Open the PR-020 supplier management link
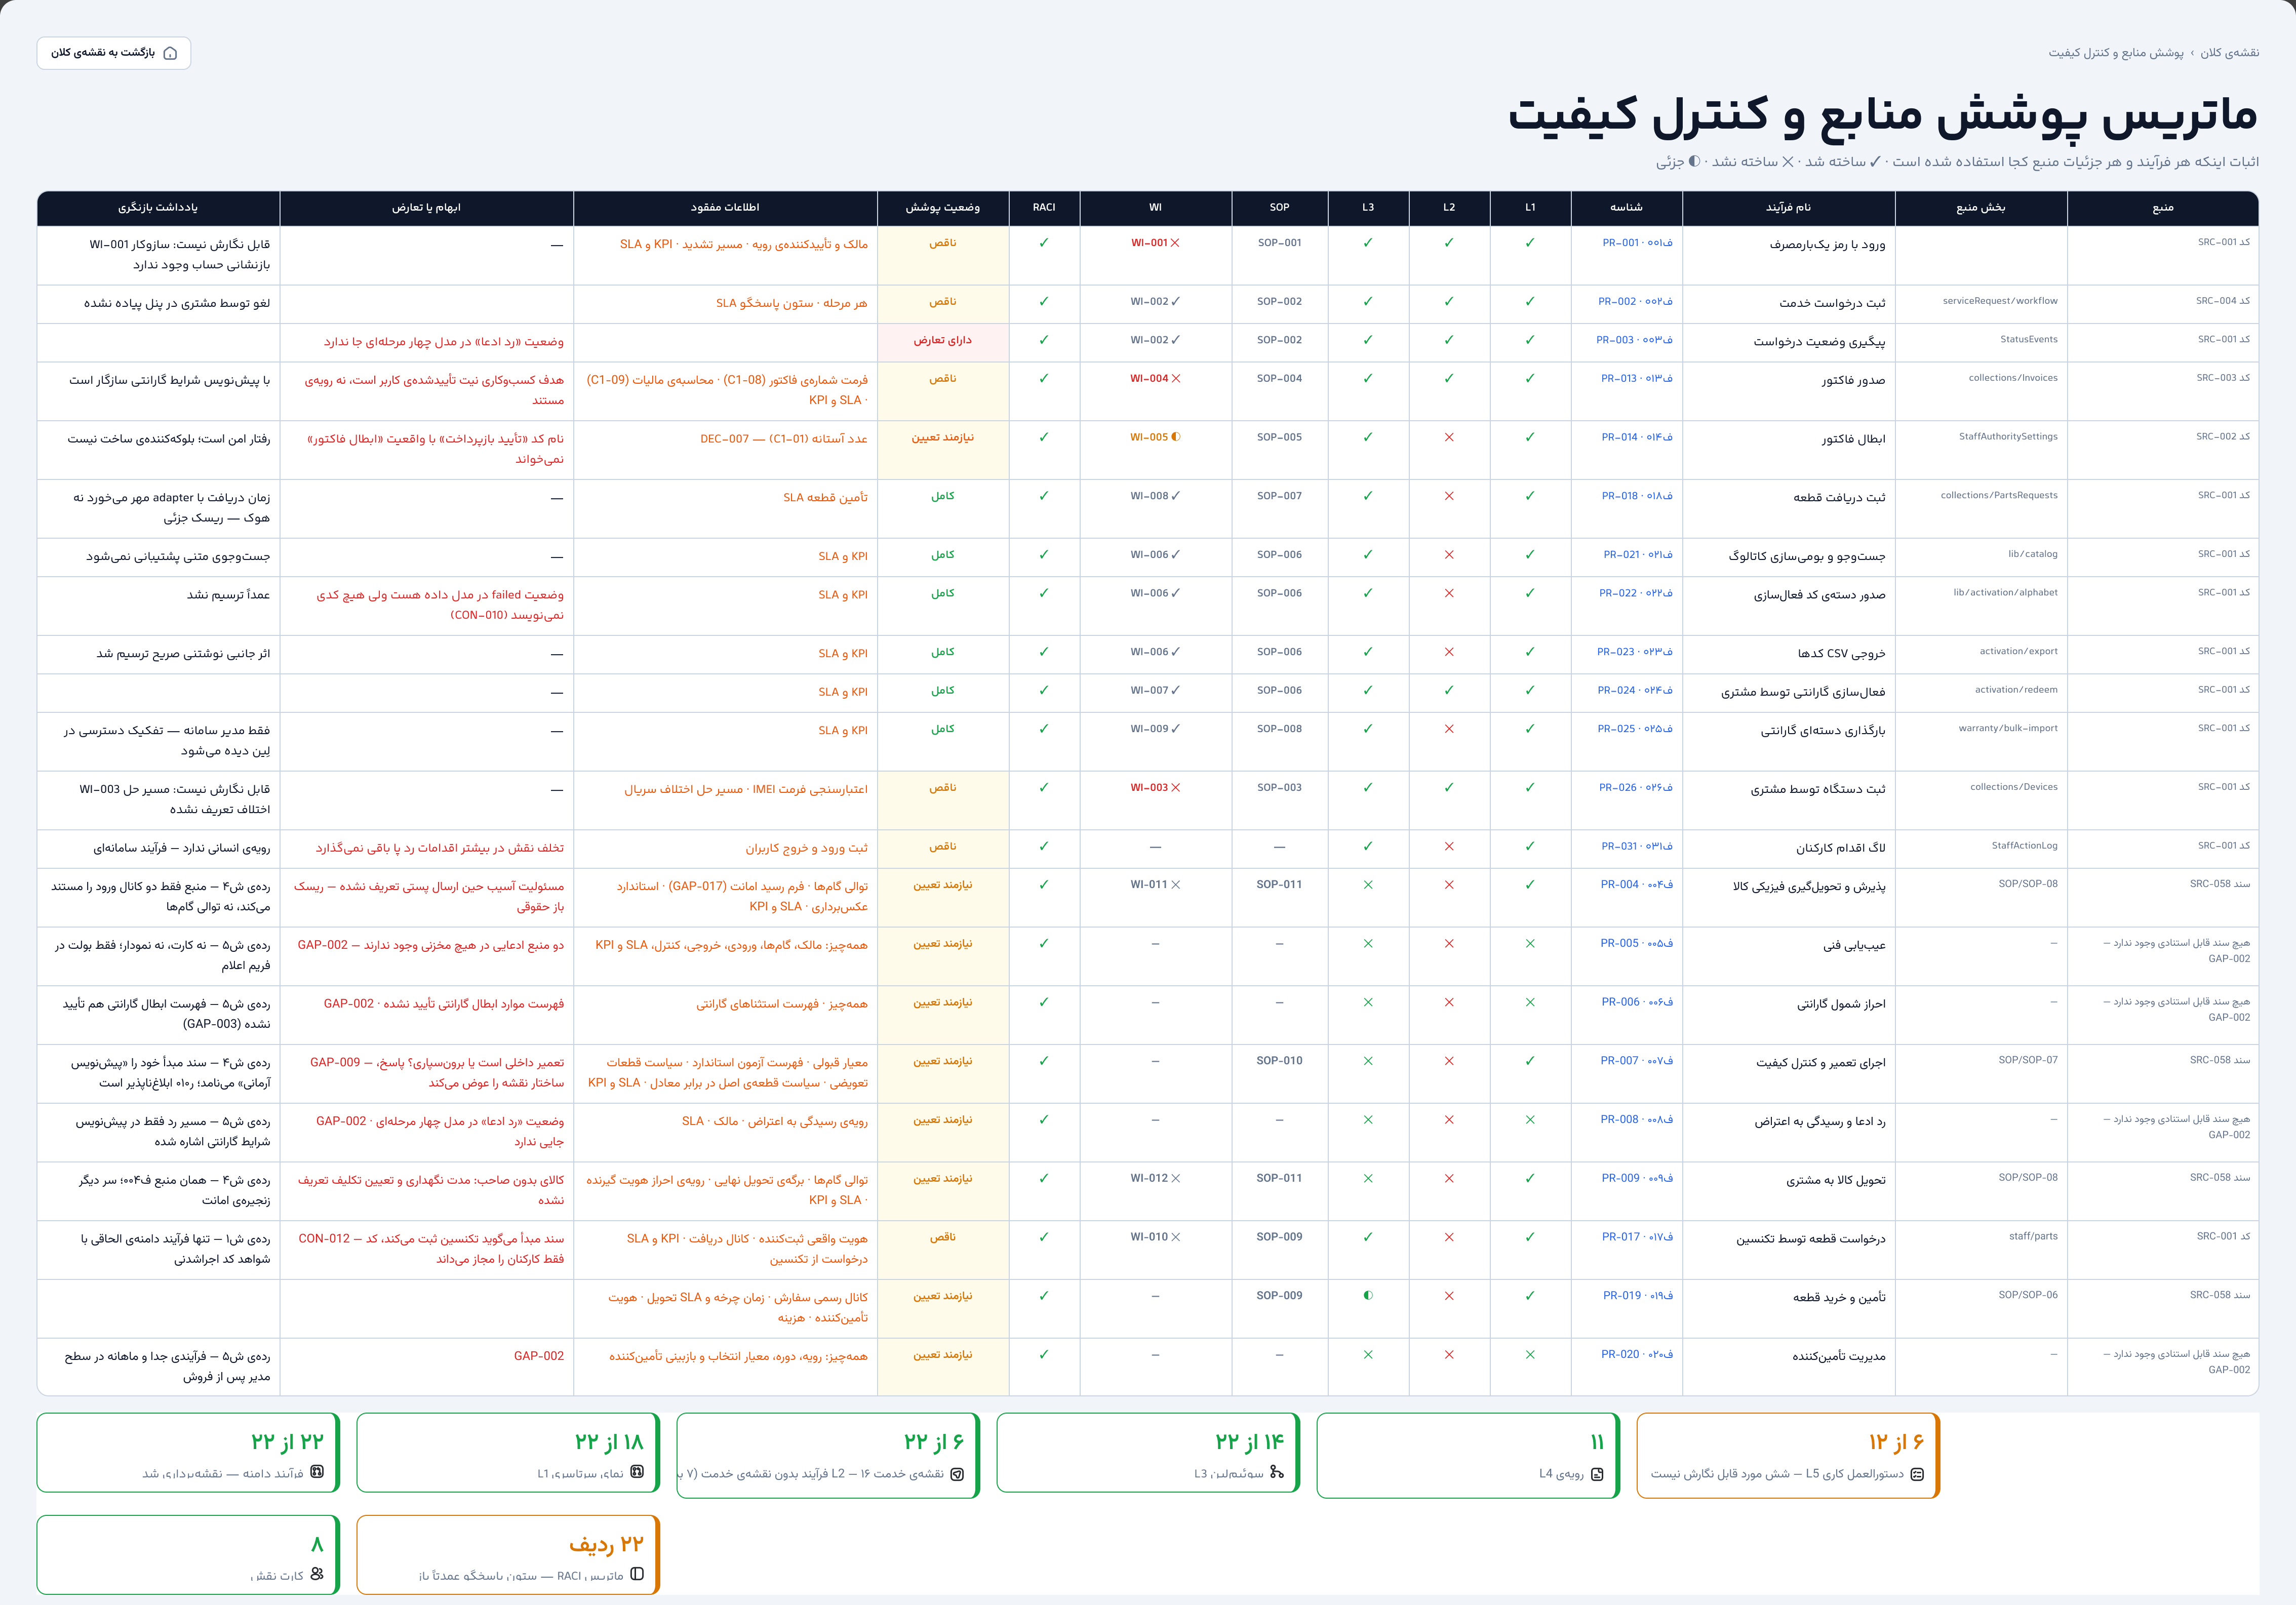Viewport: 2296px width, 1605px height. (x=1636, y=1355)
